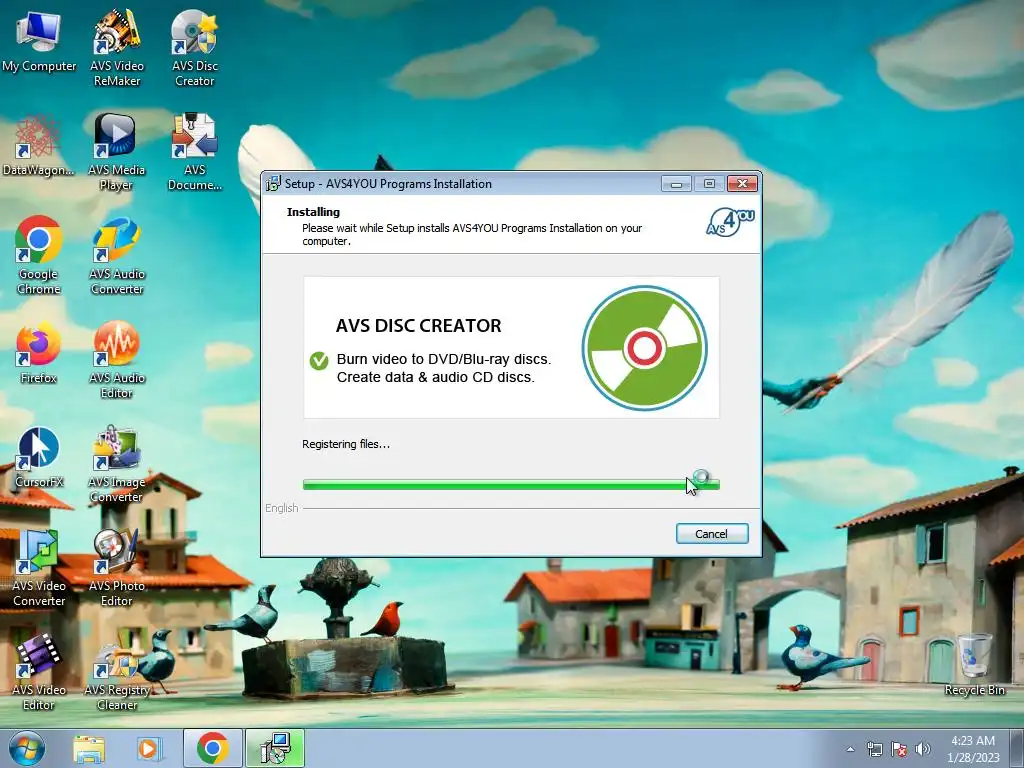This screenshot has width=1024, height=768.
Task: Select the AVS Audio Converter shortcut
Action: (x=117, y=255)
